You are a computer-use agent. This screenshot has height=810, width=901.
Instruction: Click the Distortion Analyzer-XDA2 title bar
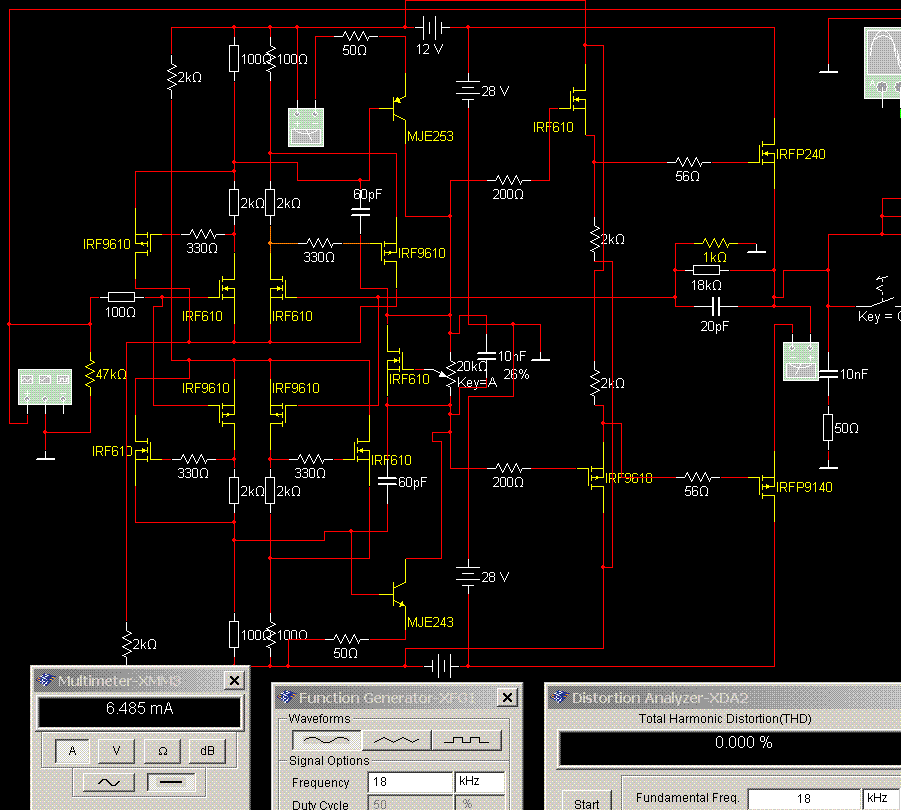tap(723, 697)
